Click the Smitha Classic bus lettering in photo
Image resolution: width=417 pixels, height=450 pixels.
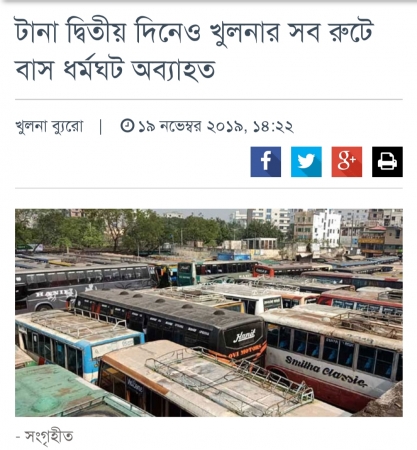327,371
